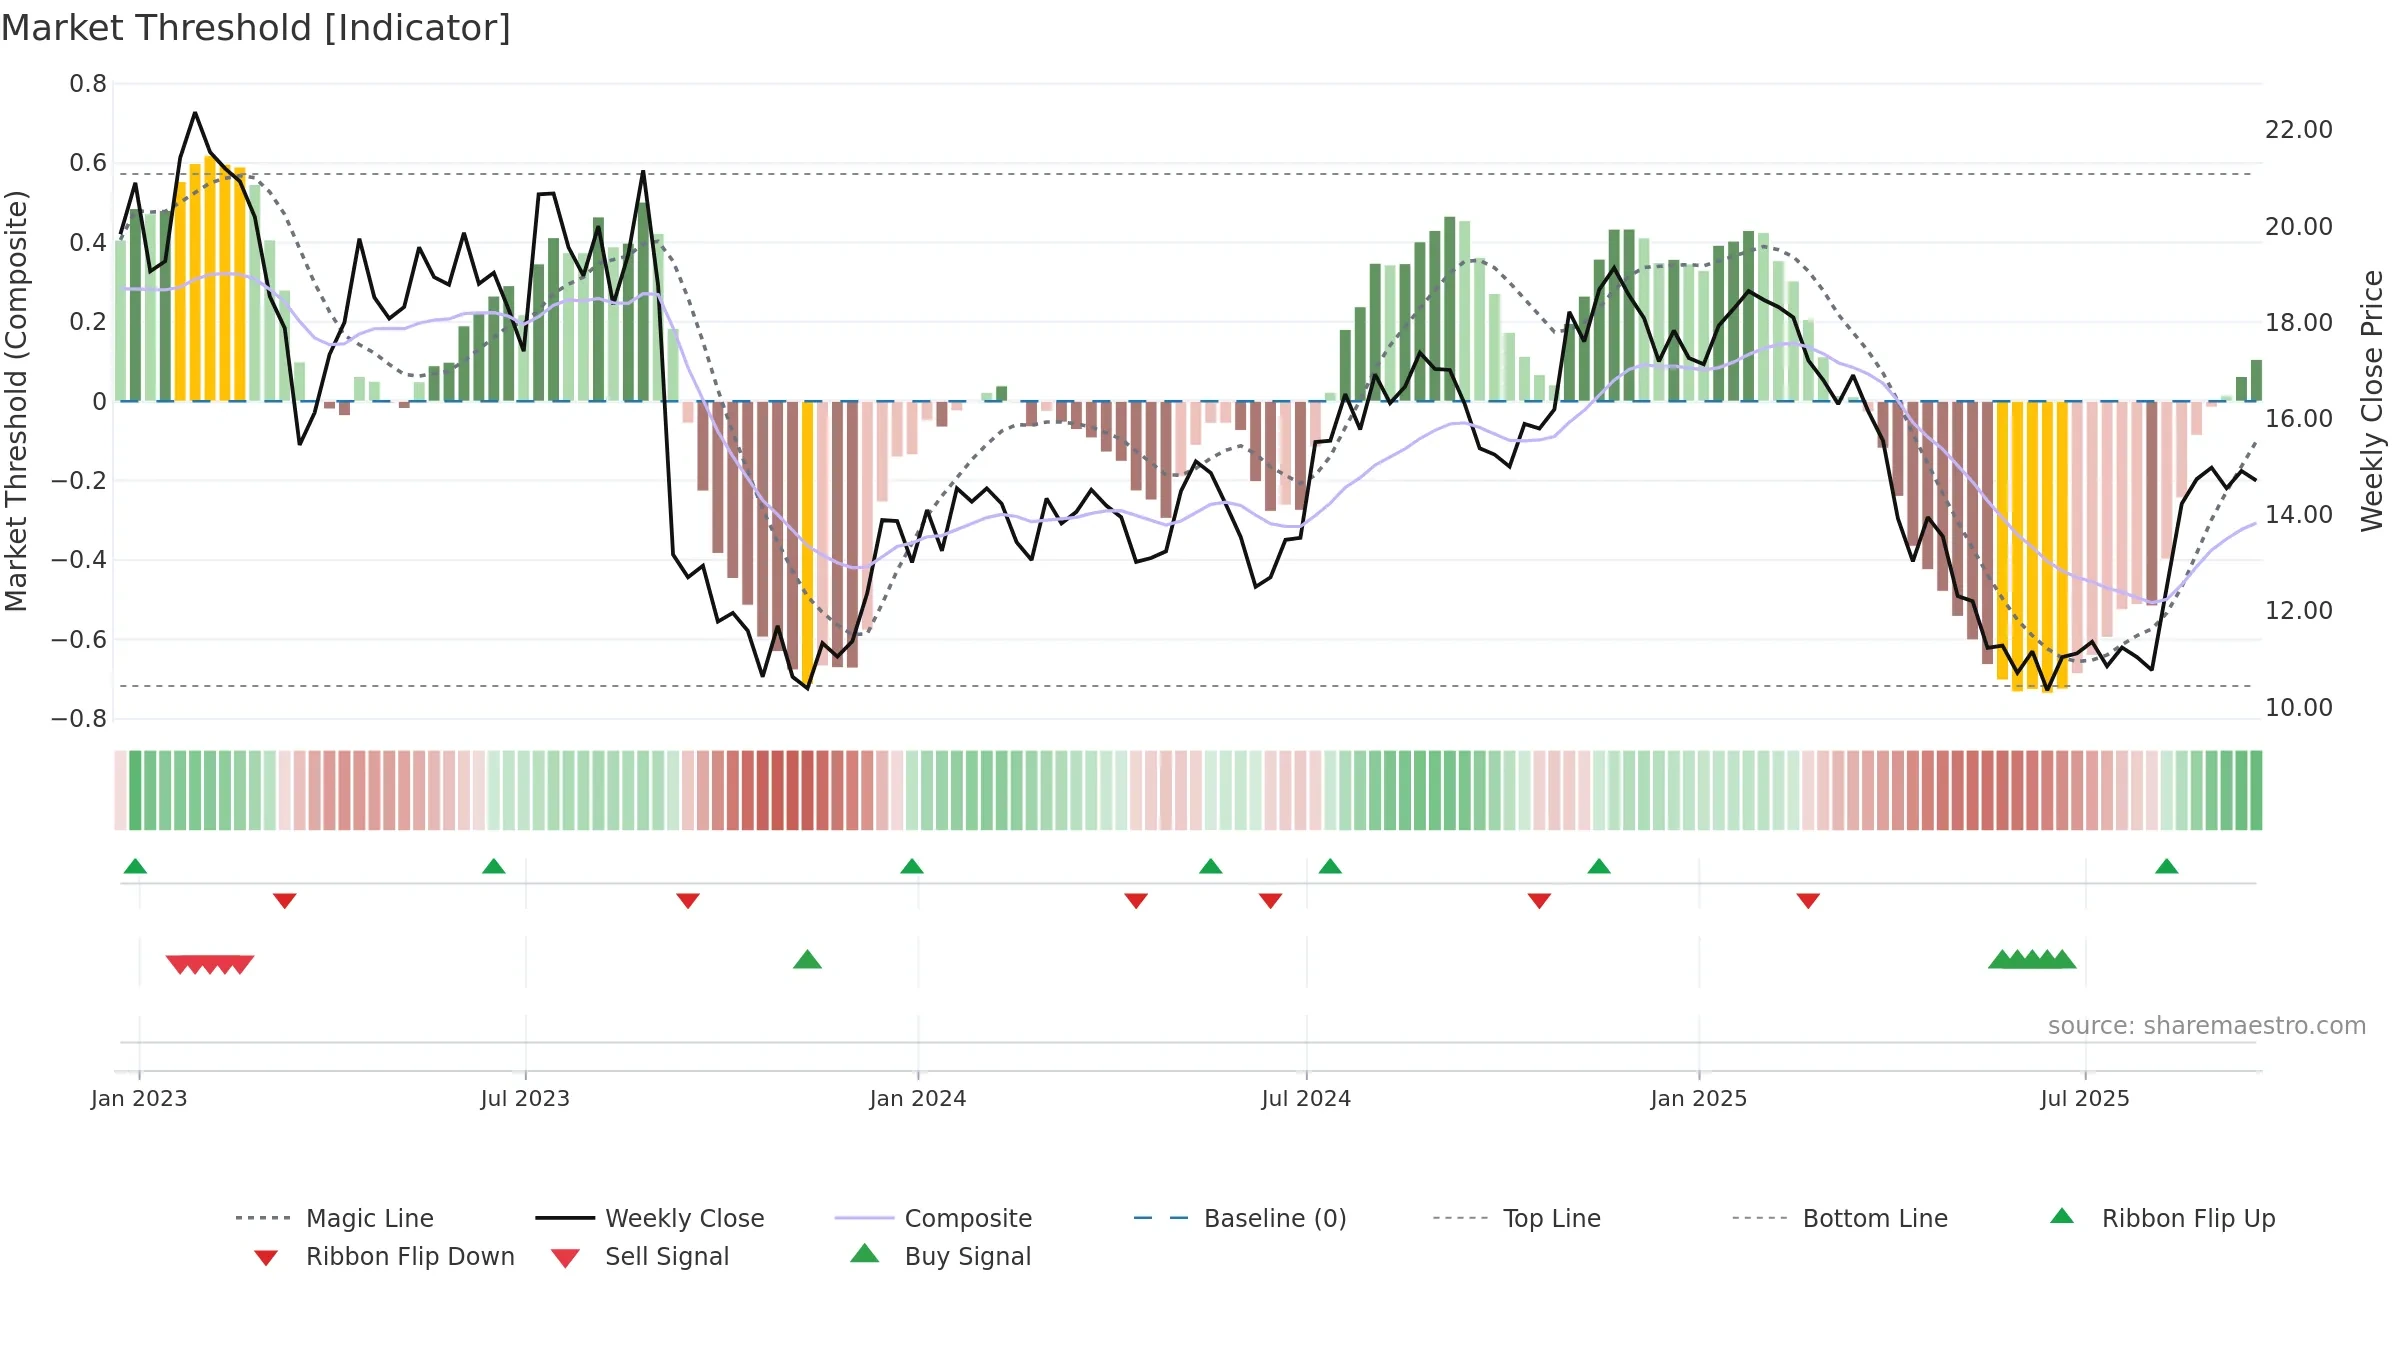
Task: Click the Weekly Close Price axis title
Action: tap(2372, 400)
